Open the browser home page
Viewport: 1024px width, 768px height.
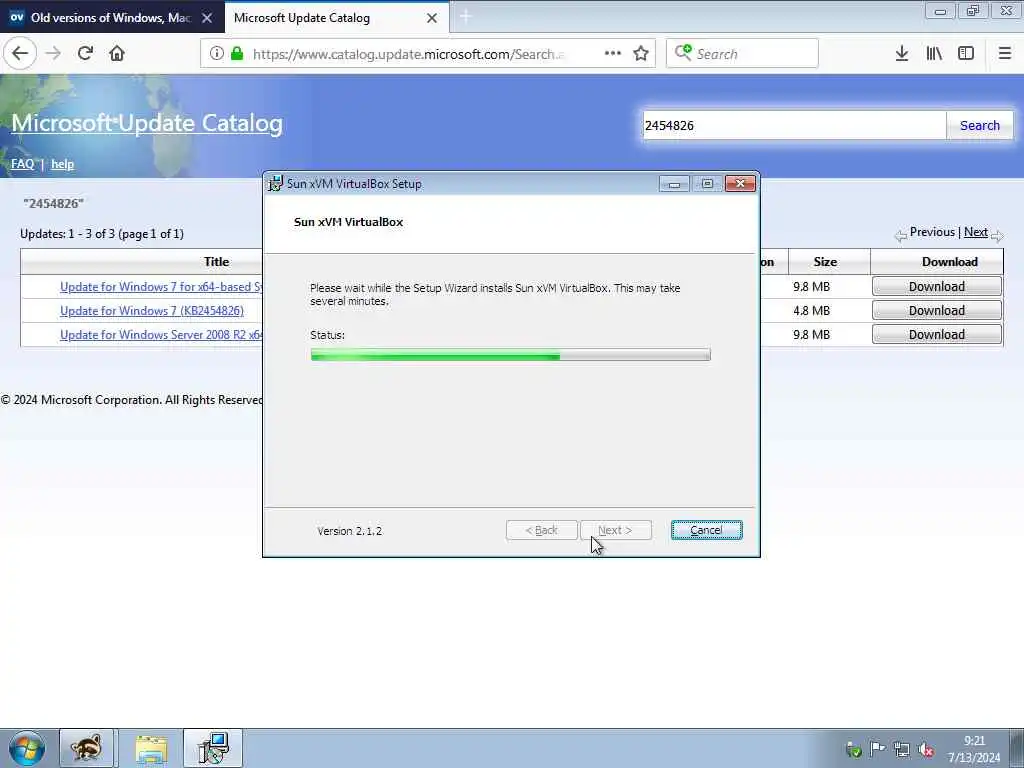117,54
